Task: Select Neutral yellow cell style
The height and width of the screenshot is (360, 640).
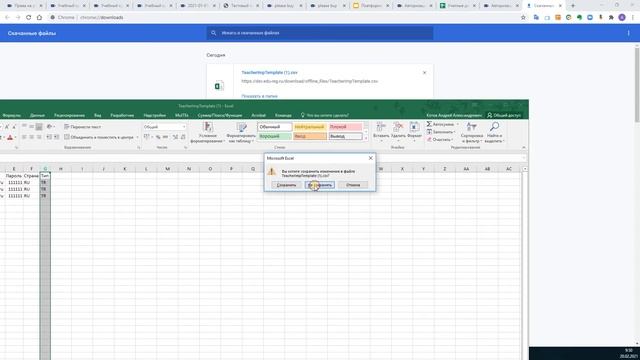Action: tap(310, 127)
